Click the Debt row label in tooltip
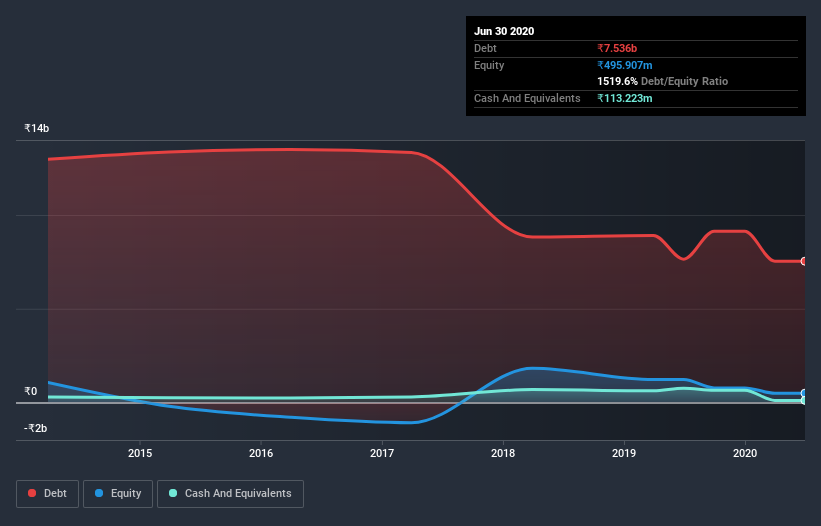The image size is (821, 526). [485, 48]
